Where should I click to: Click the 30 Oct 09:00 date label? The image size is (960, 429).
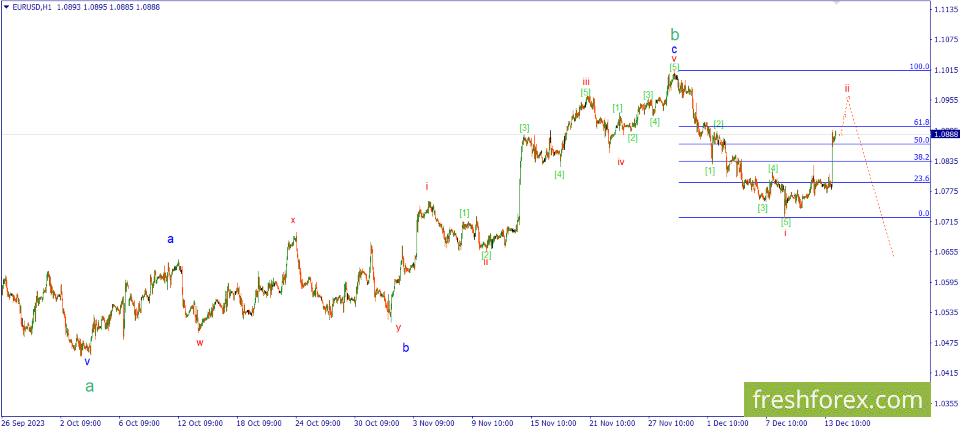375,423
